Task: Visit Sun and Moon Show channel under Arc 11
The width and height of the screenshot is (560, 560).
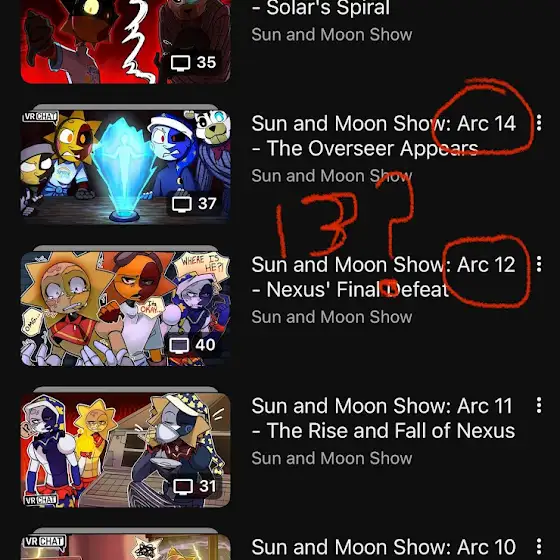Action: [332, 458]
